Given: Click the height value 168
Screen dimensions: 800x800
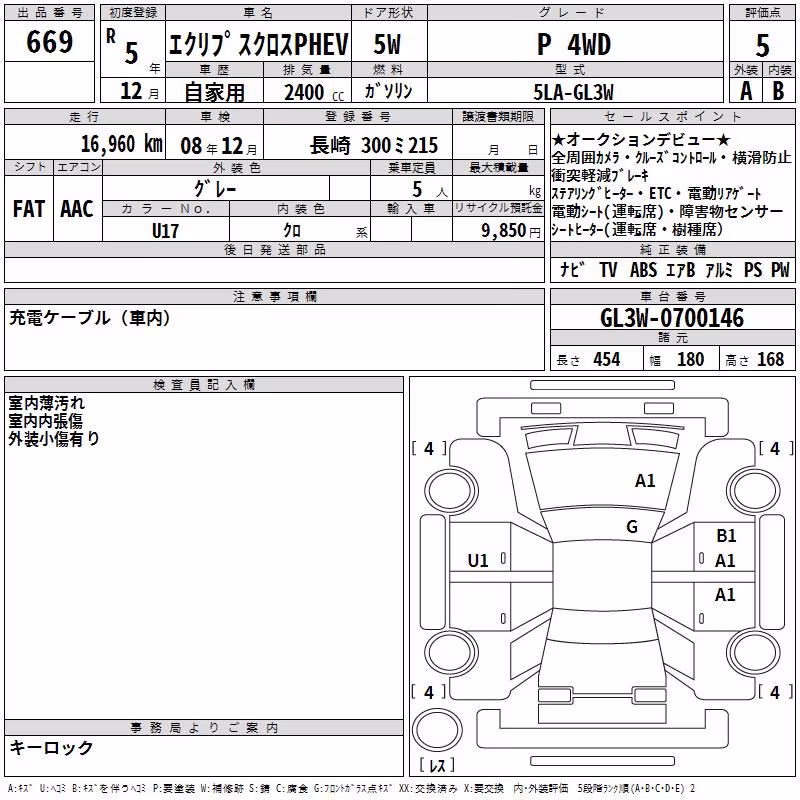Looking at the screenshot, I should pyautogui.click(x=770, y=359).
